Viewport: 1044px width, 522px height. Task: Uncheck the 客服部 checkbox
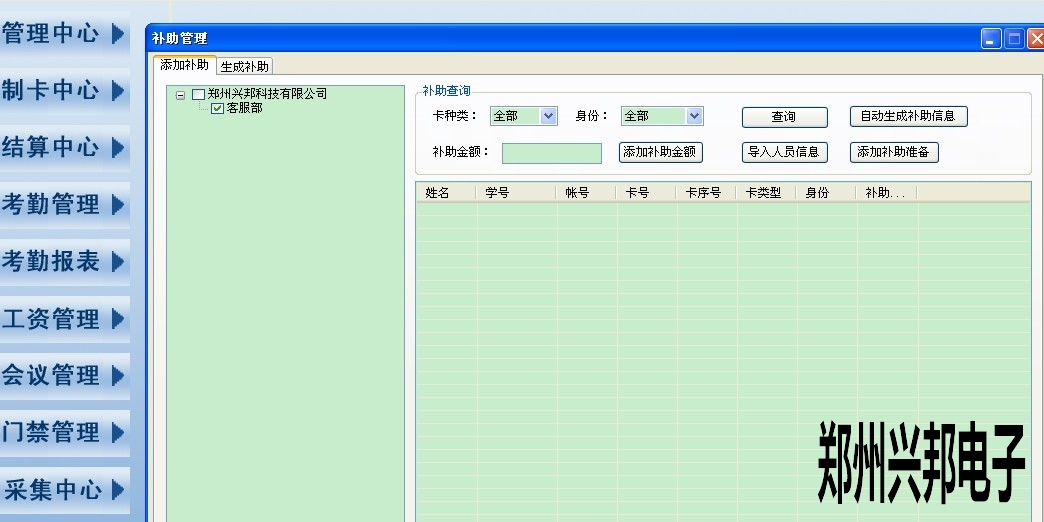coord(217,108)
